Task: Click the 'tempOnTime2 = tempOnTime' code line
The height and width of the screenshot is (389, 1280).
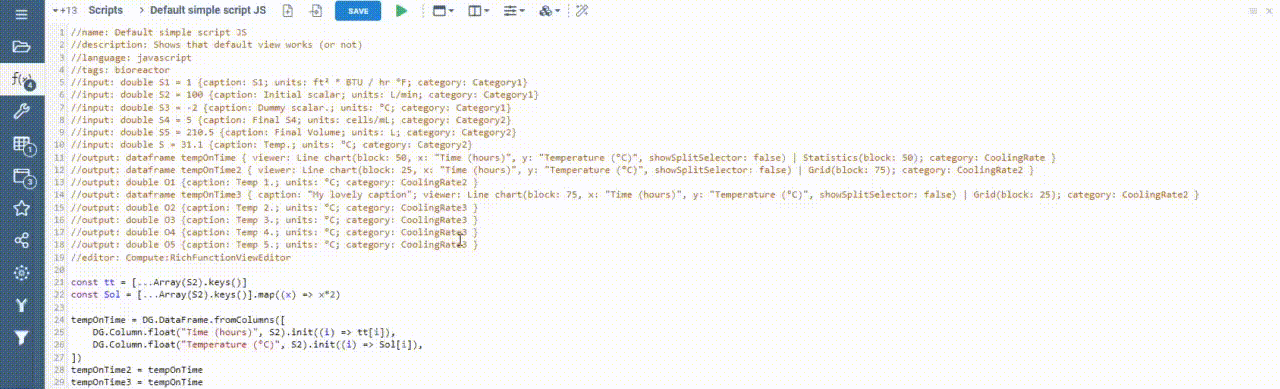Action: (136, 370)
